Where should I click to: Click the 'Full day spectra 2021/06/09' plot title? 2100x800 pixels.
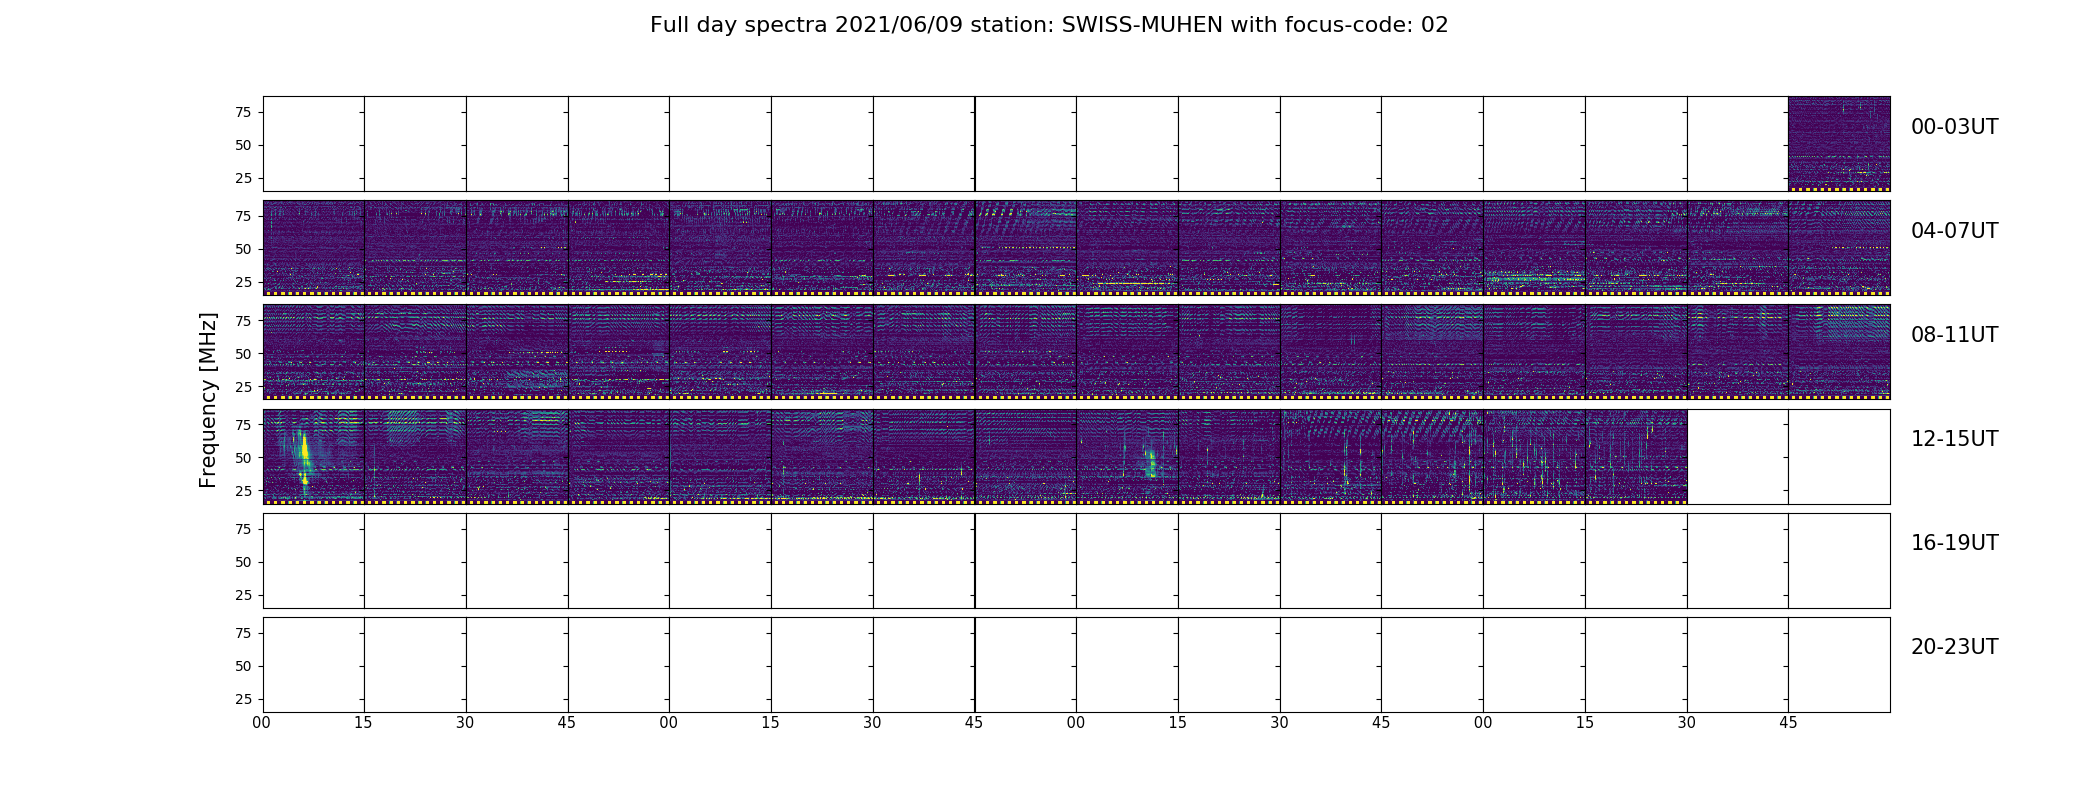click(1049, 25)
